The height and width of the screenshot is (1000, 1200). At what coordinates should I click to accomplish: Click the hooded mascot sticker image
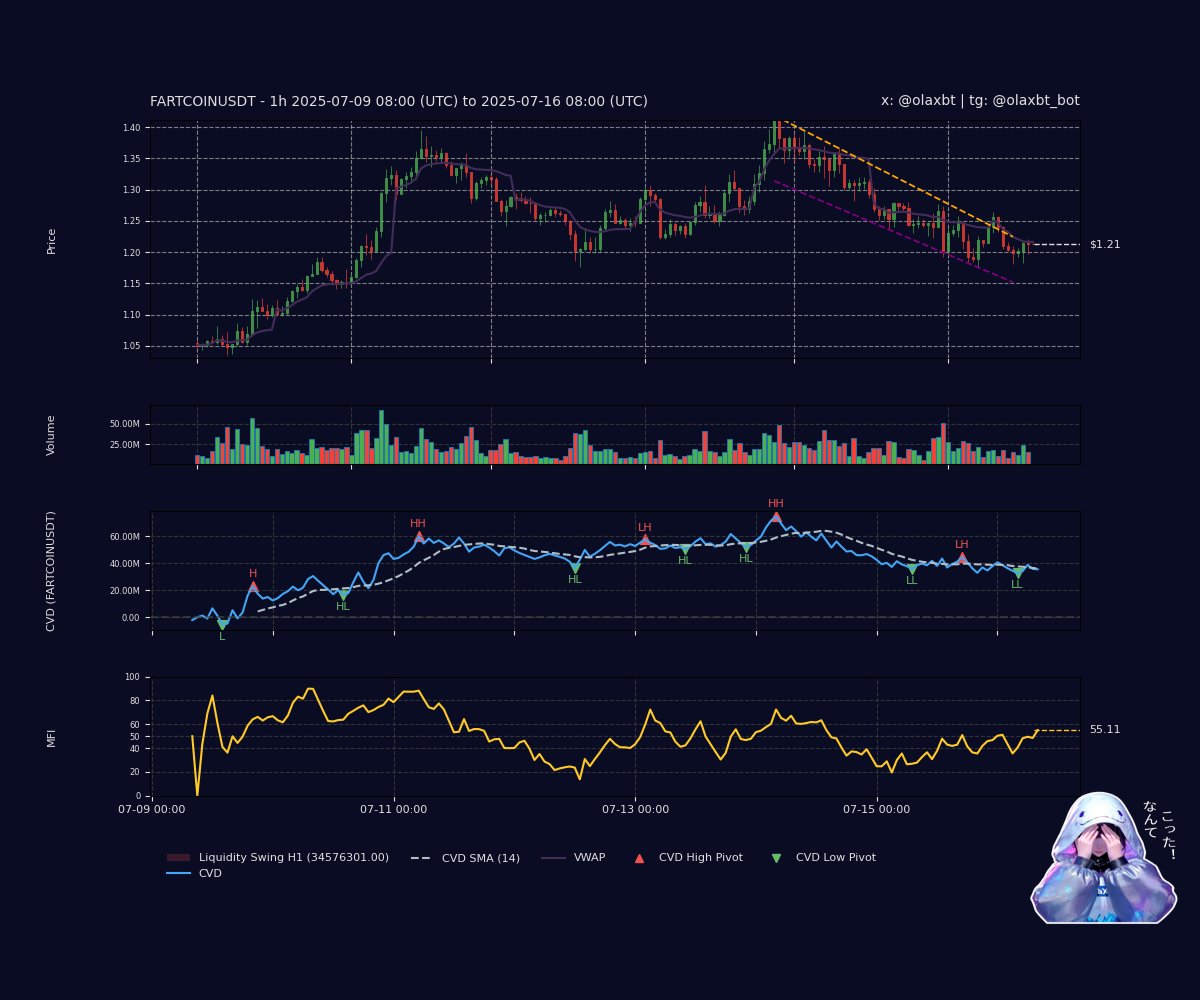(x=1103, y=858)
